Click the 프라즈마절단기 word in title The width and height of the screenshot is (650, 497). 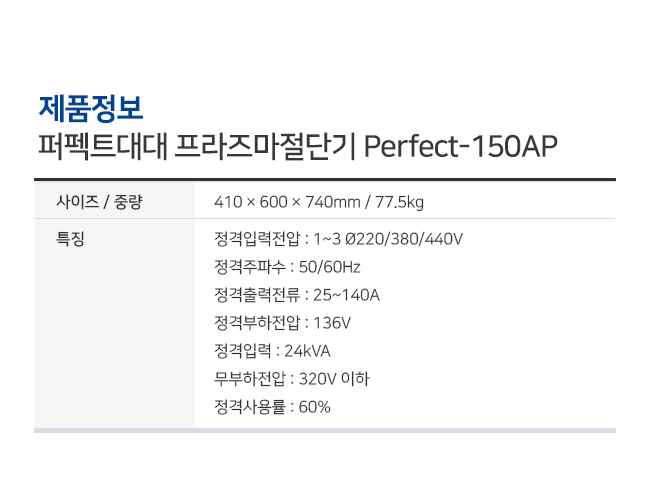click(x=265, y=146)
